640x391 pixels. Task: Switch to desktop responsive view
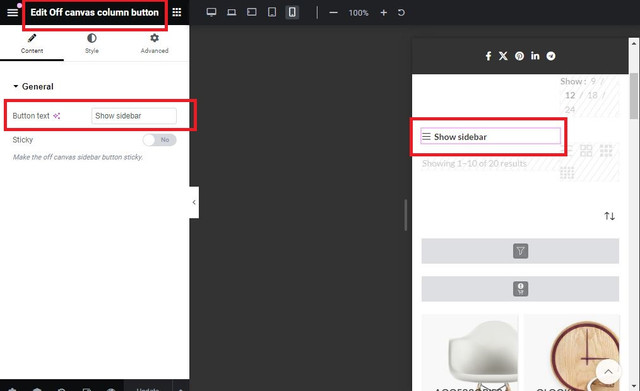click(x=211, y=12)
